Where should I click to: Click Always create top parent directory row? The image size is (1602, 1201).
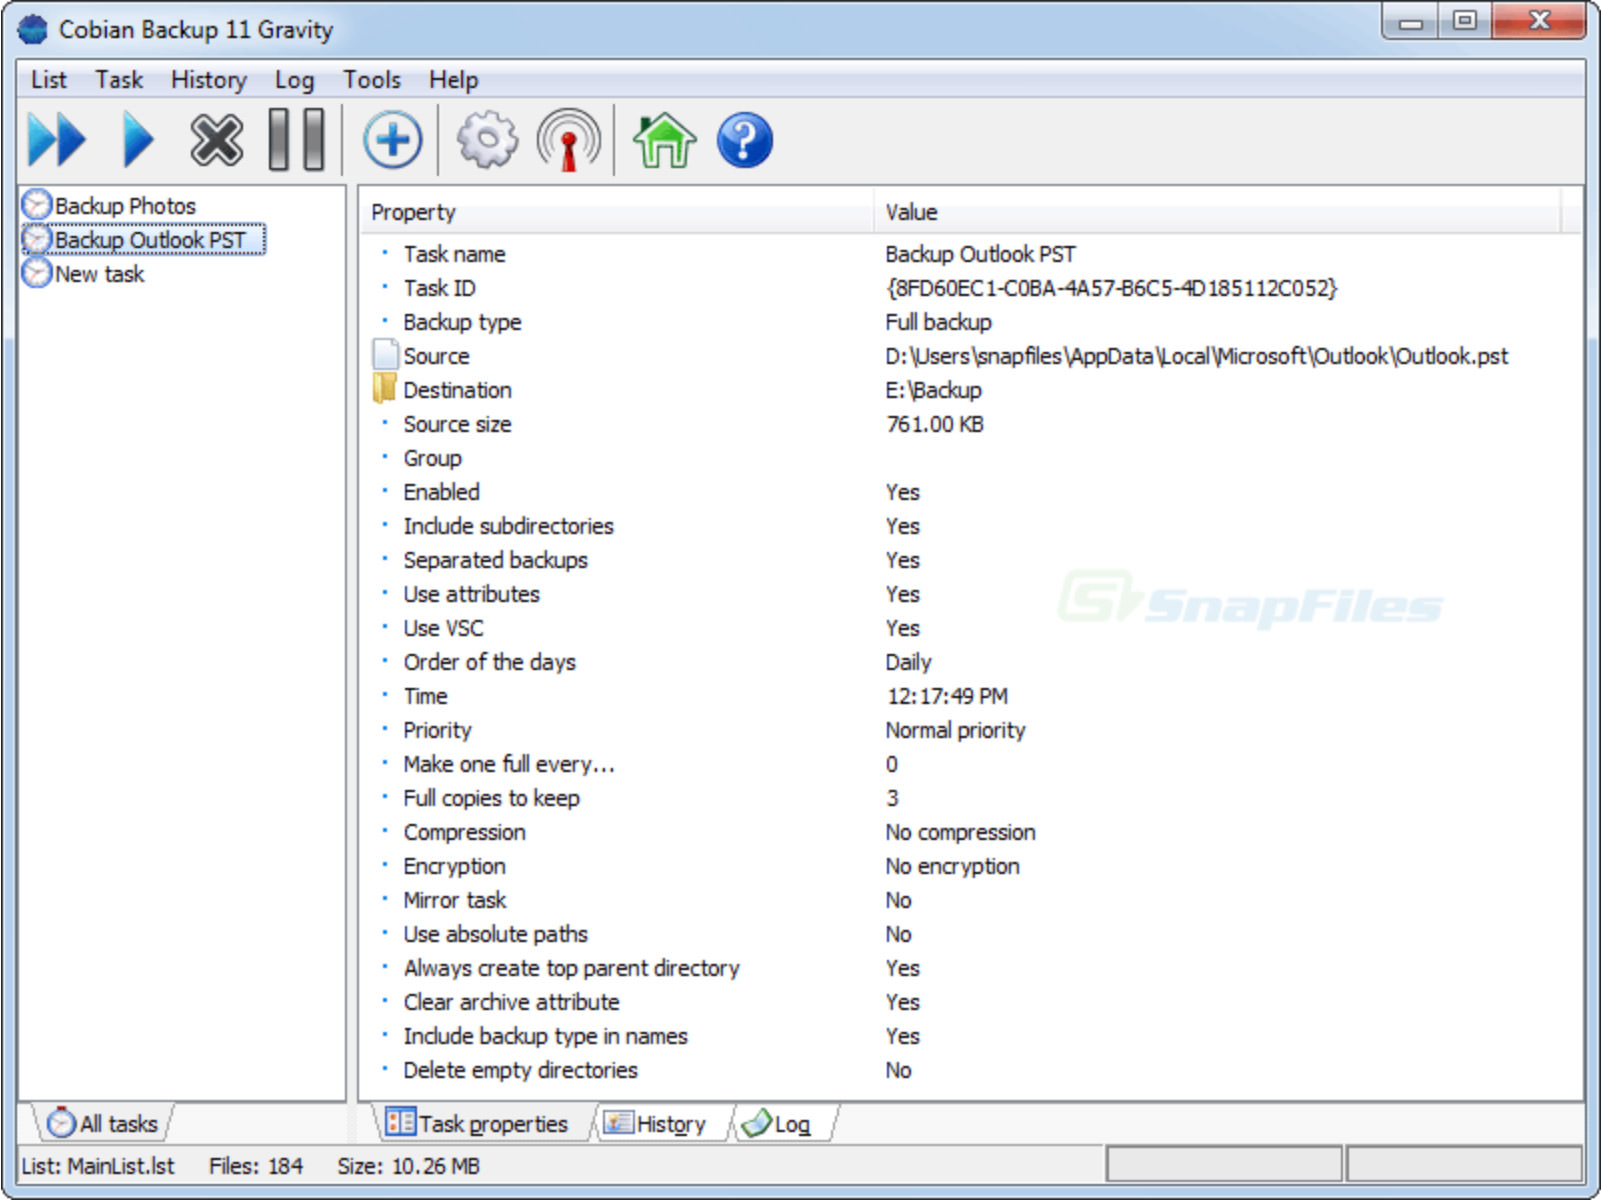(571, 968)
